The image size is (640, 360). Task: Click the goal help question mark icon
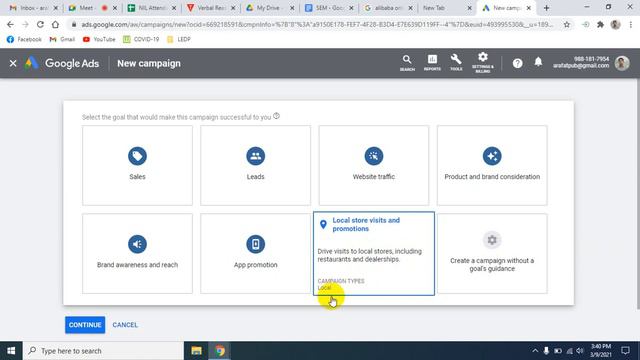pos(276,116)
